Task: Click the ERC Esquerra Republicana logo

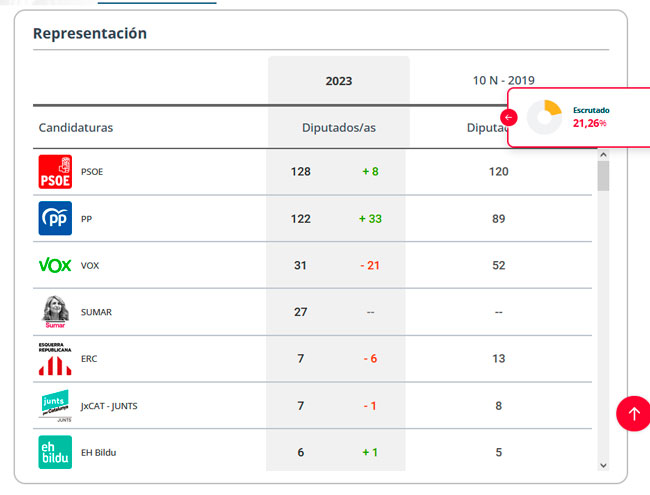Action: click(x=55, y=359)
